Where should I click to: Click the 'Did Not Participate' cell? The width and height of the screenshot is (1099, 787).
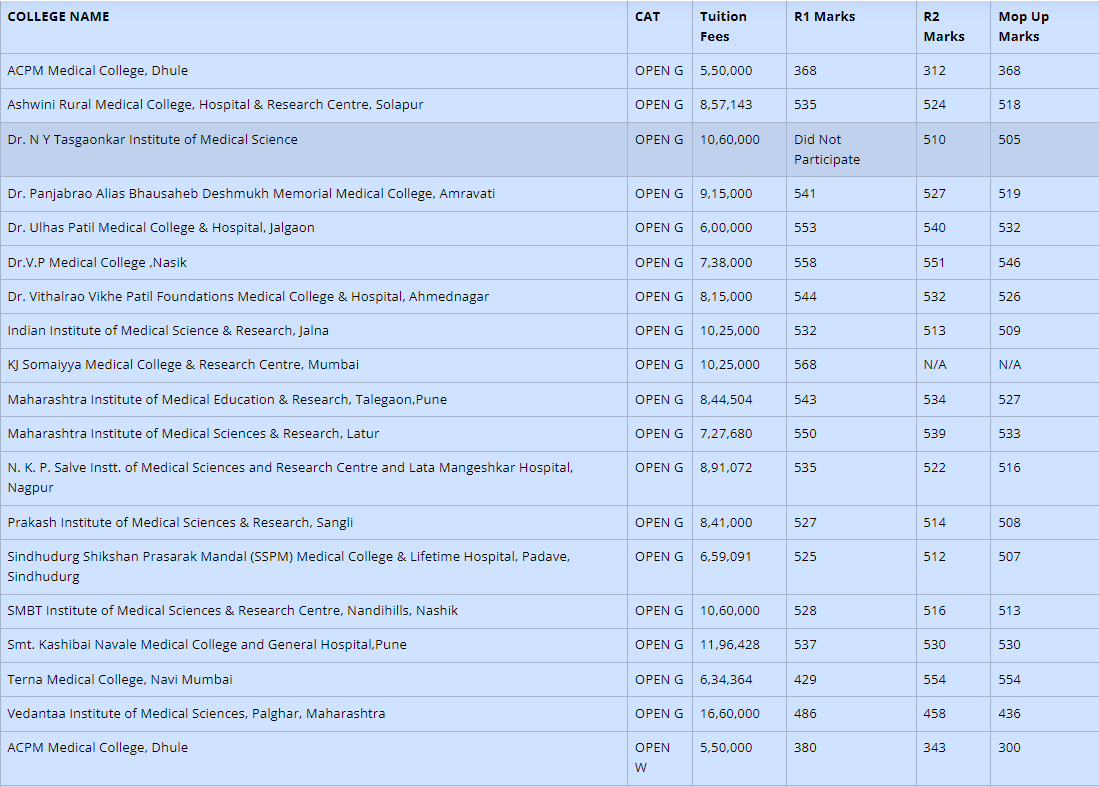point(826,149)
